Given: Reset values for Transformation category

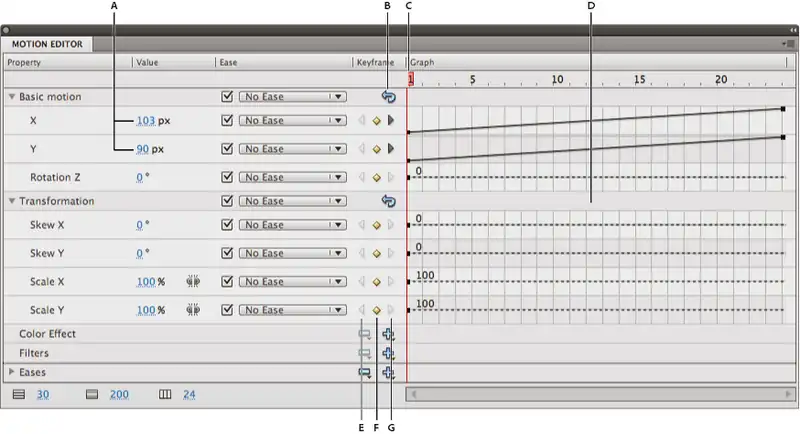Looking at the screenshot, I should coord(388,201).
